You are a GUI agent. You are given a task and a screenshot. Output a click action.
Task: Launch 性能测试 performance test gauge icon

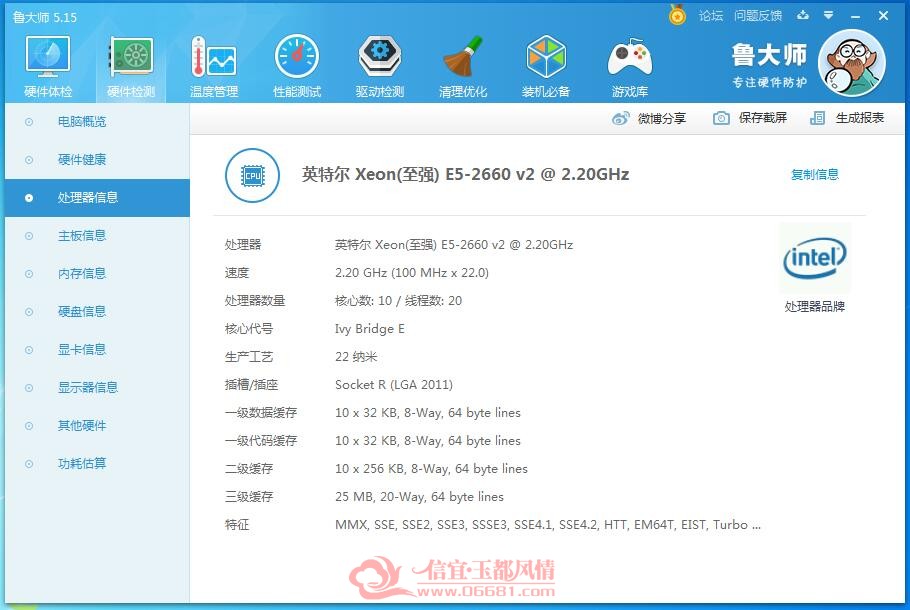pyautogui.click(x=297, y=56)
